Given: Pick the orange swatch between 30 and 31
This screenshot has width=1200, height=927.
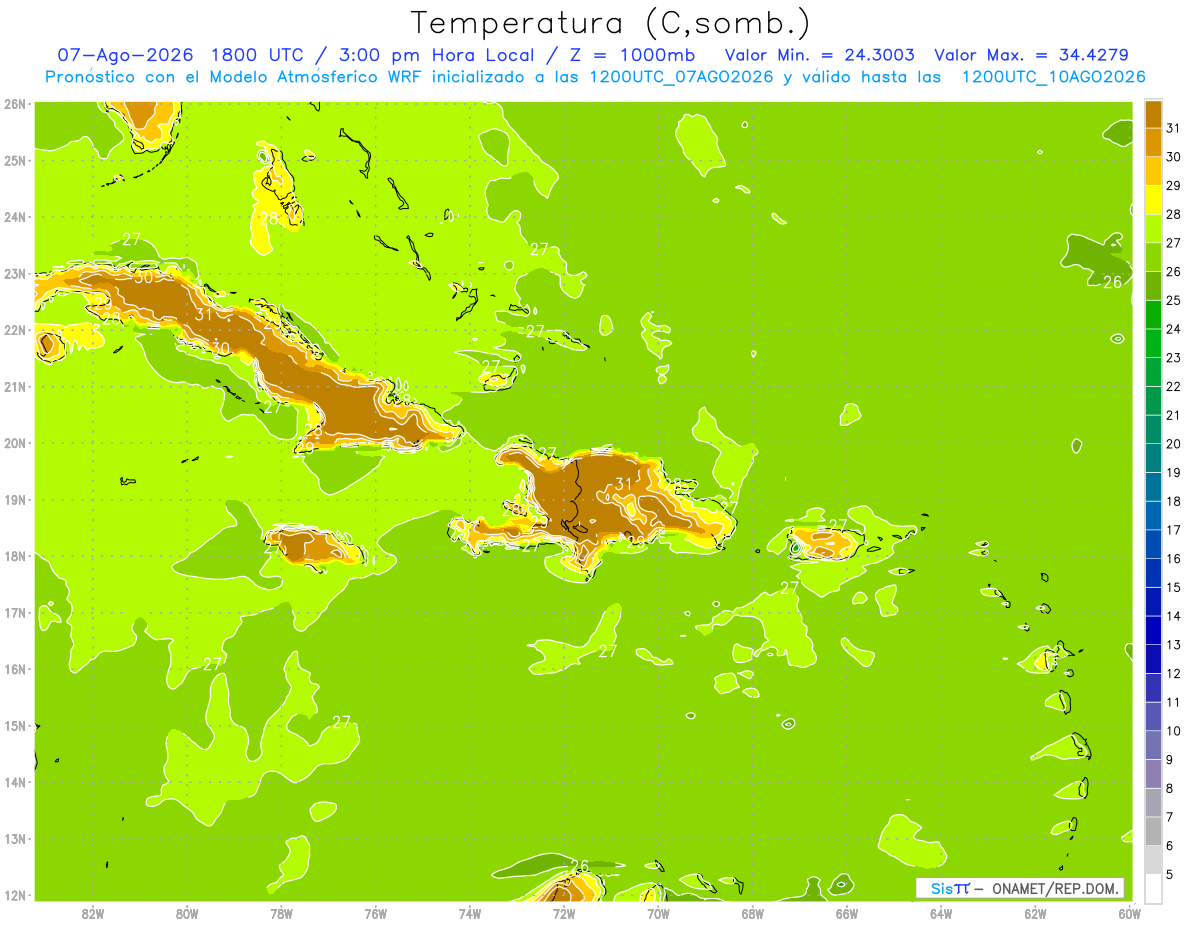Looking at the screenshot, I should 1153,143.
